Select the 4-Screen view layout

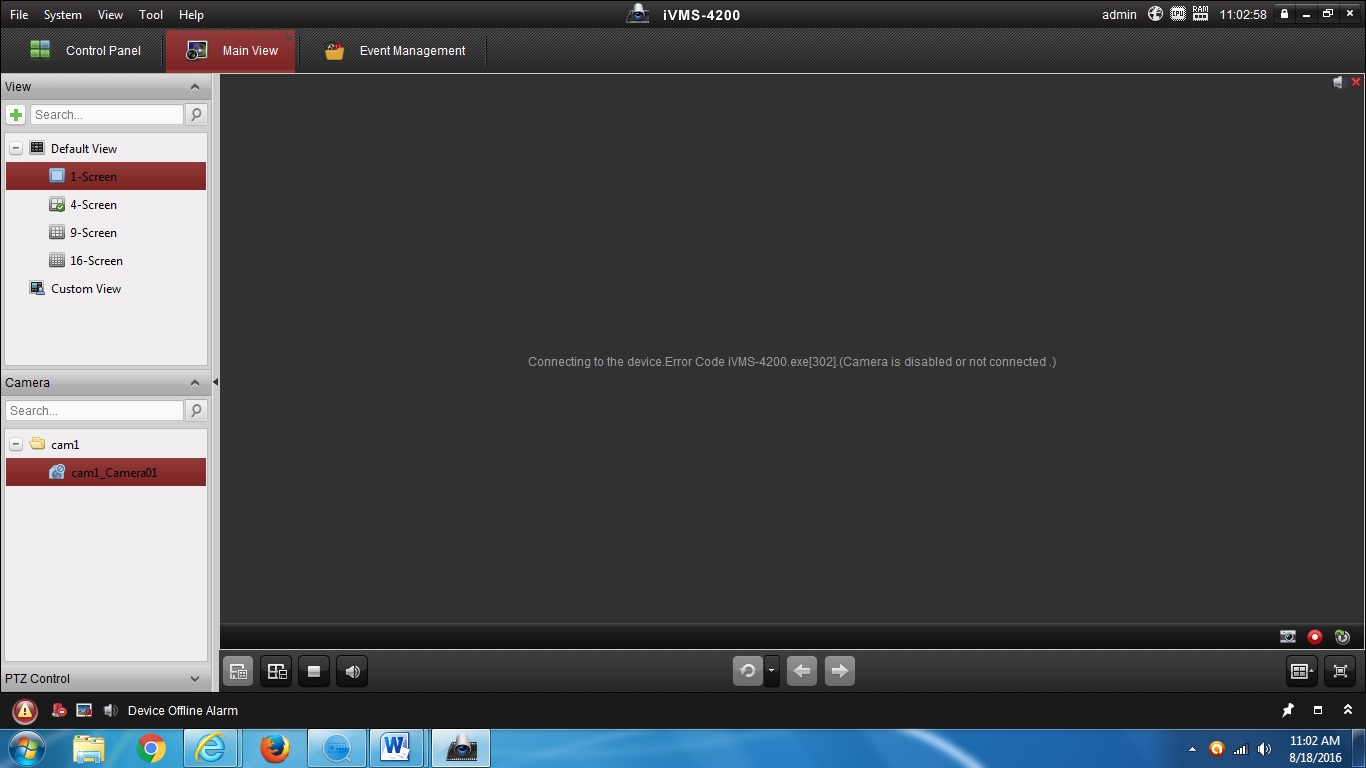coord(93,205)
